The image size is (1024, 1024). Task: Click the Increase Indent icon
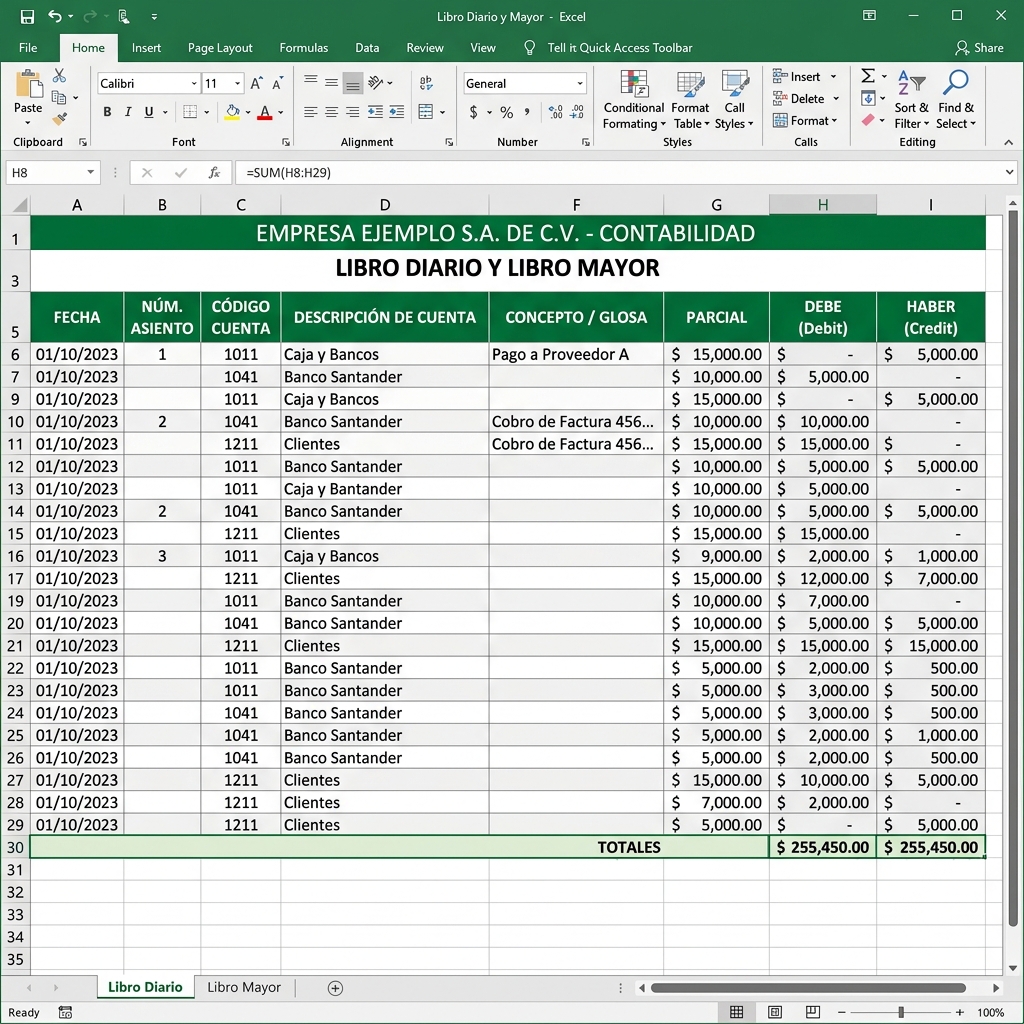click(x=396, y=112)
